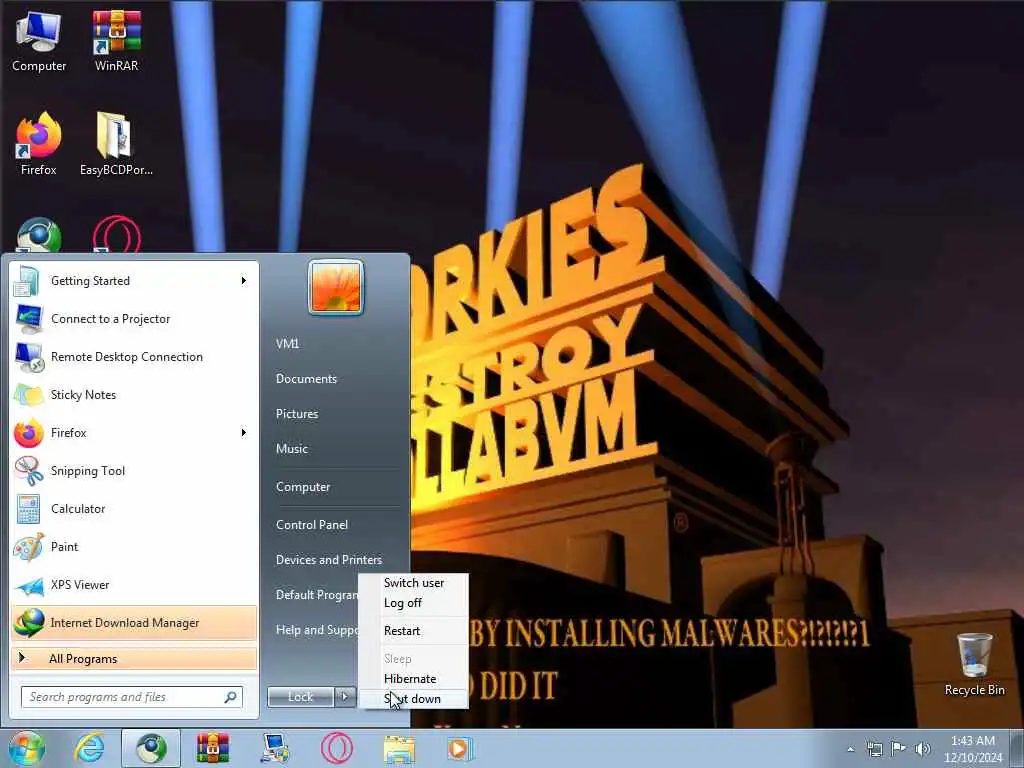Click the Windows Start orb
Screen dimensions: 1024x768
(x=26, y=748)
